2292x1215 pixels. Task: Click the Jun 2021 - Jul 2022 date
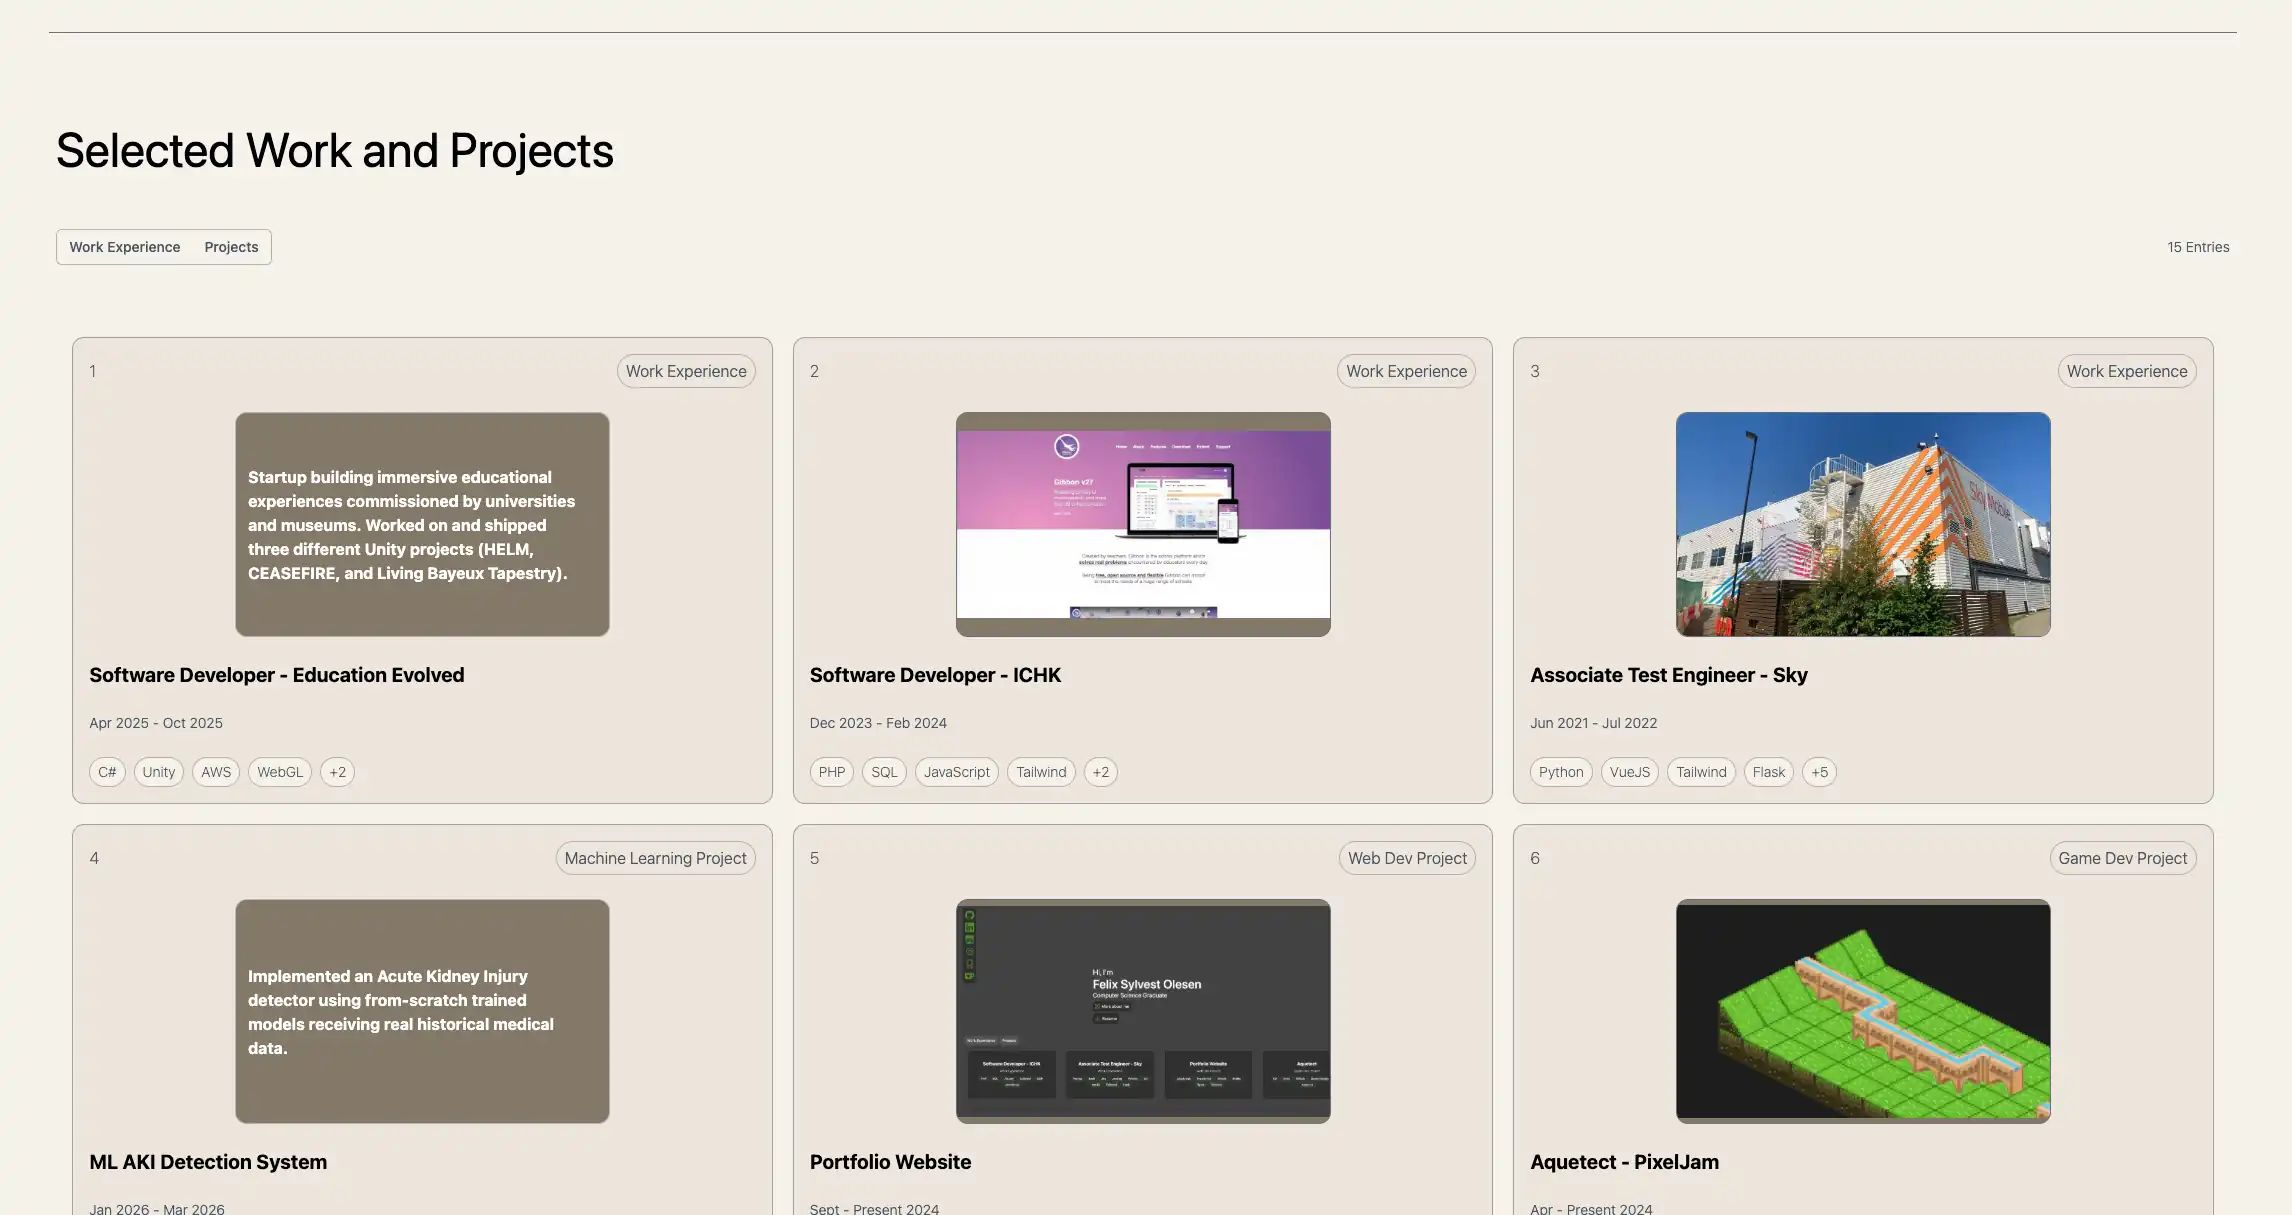tap(1594, 723)
